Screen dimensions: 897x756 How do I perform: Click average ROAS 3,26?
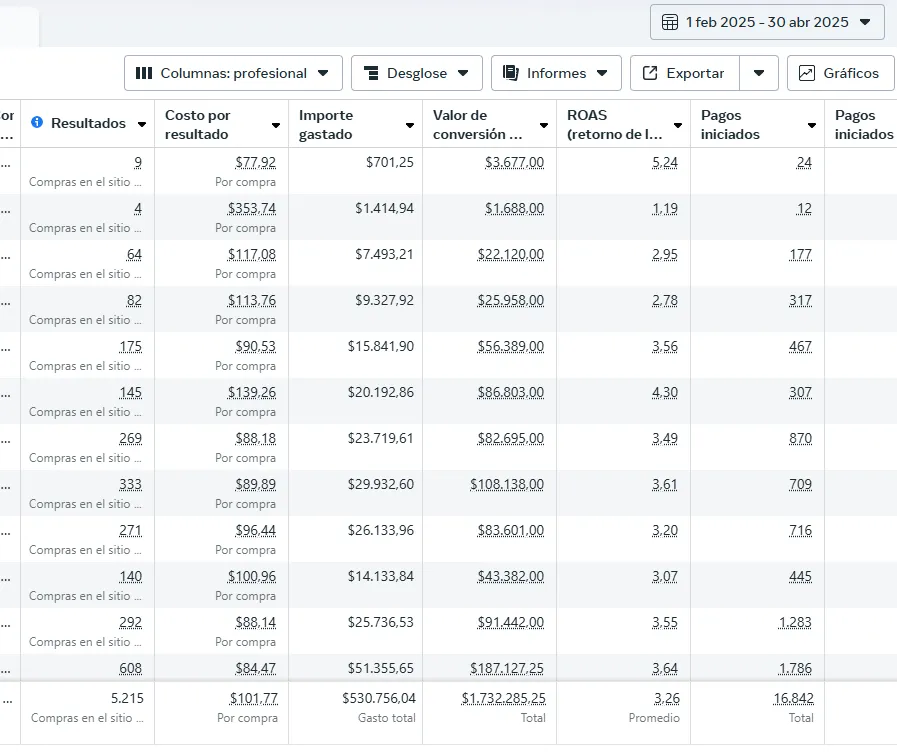667,699
